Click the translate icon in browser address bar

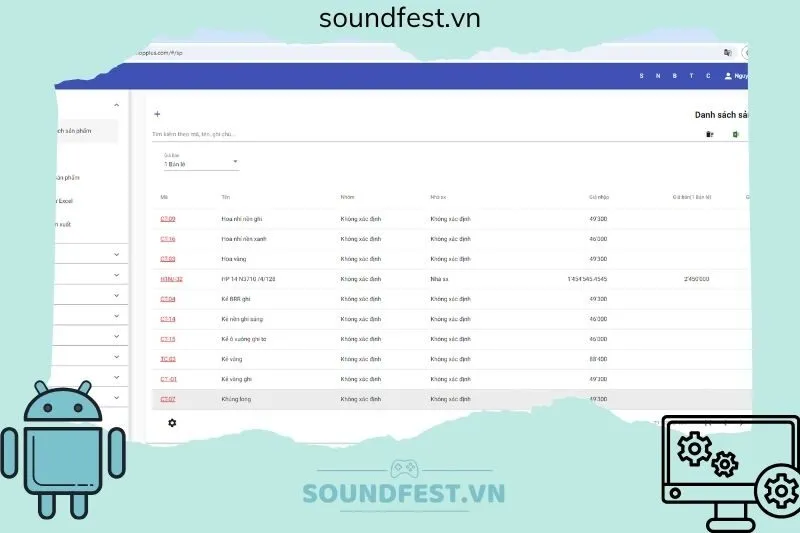coord(727,52)
